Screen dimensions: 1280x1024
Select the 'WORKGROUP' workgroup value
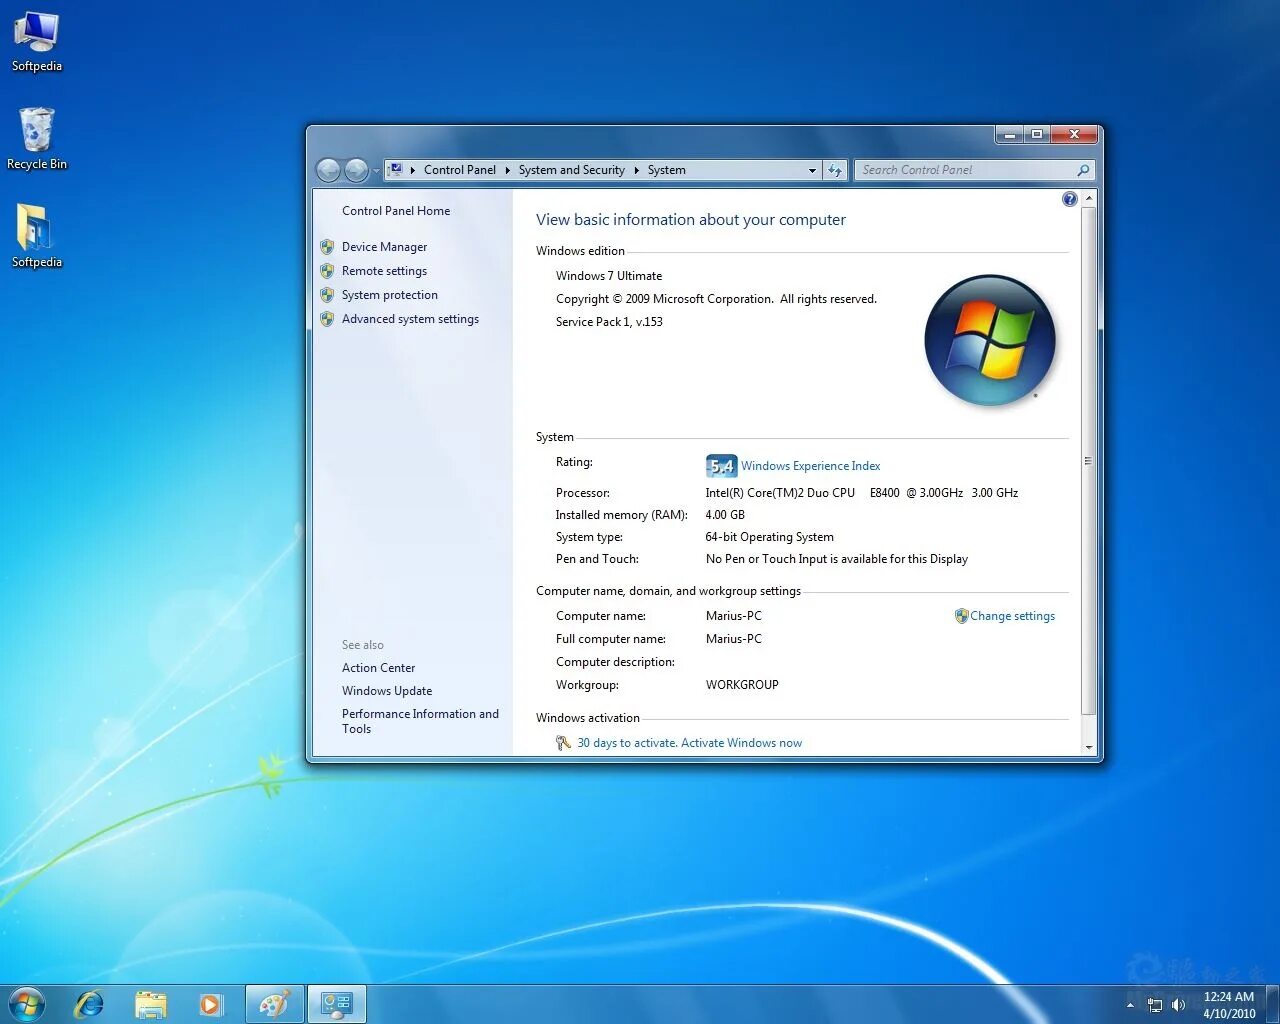pyautogui.click(x=742, y=685)
